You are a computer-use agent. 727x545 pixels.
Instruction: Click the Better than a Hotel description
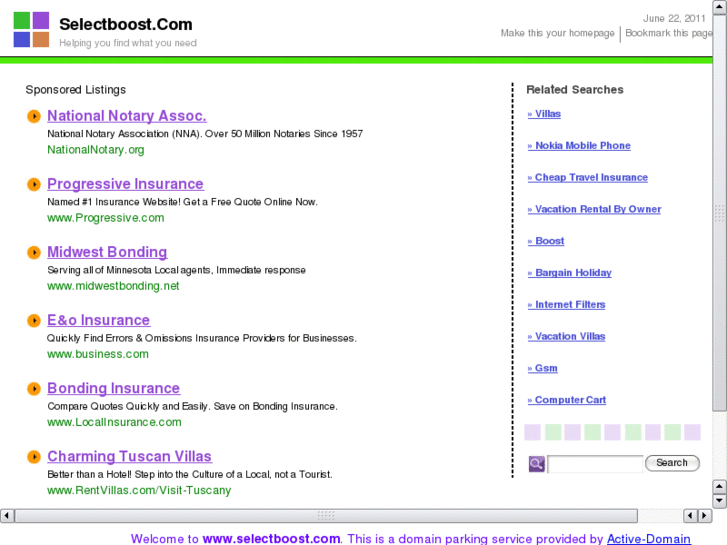[190, 475]
